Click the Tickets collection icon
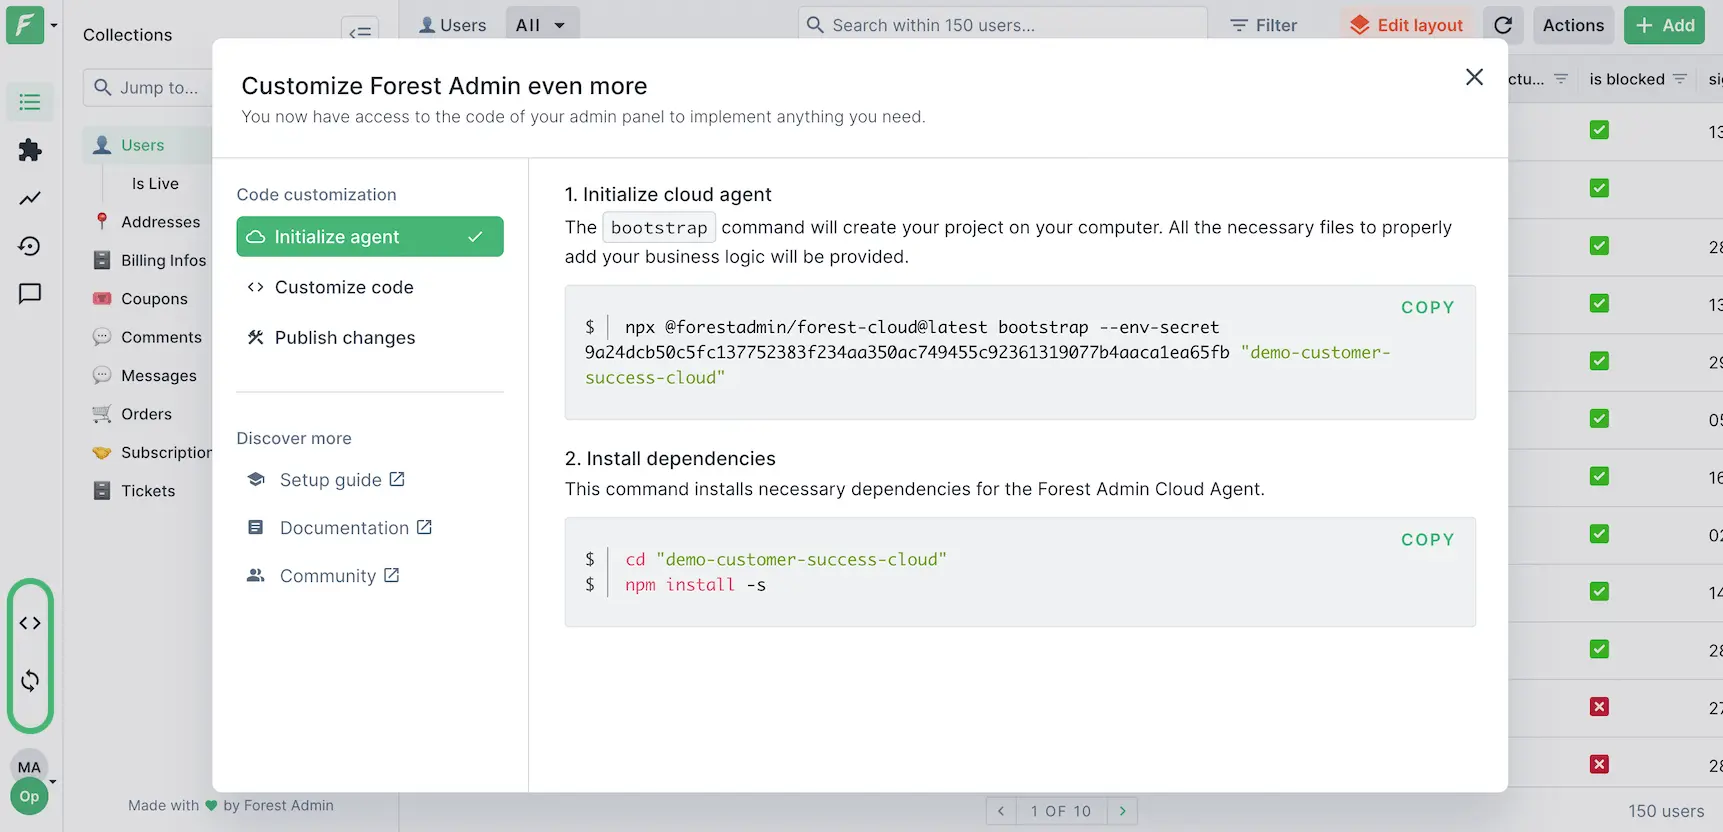This screenshot has height=832, width=1723. (101, 490)
